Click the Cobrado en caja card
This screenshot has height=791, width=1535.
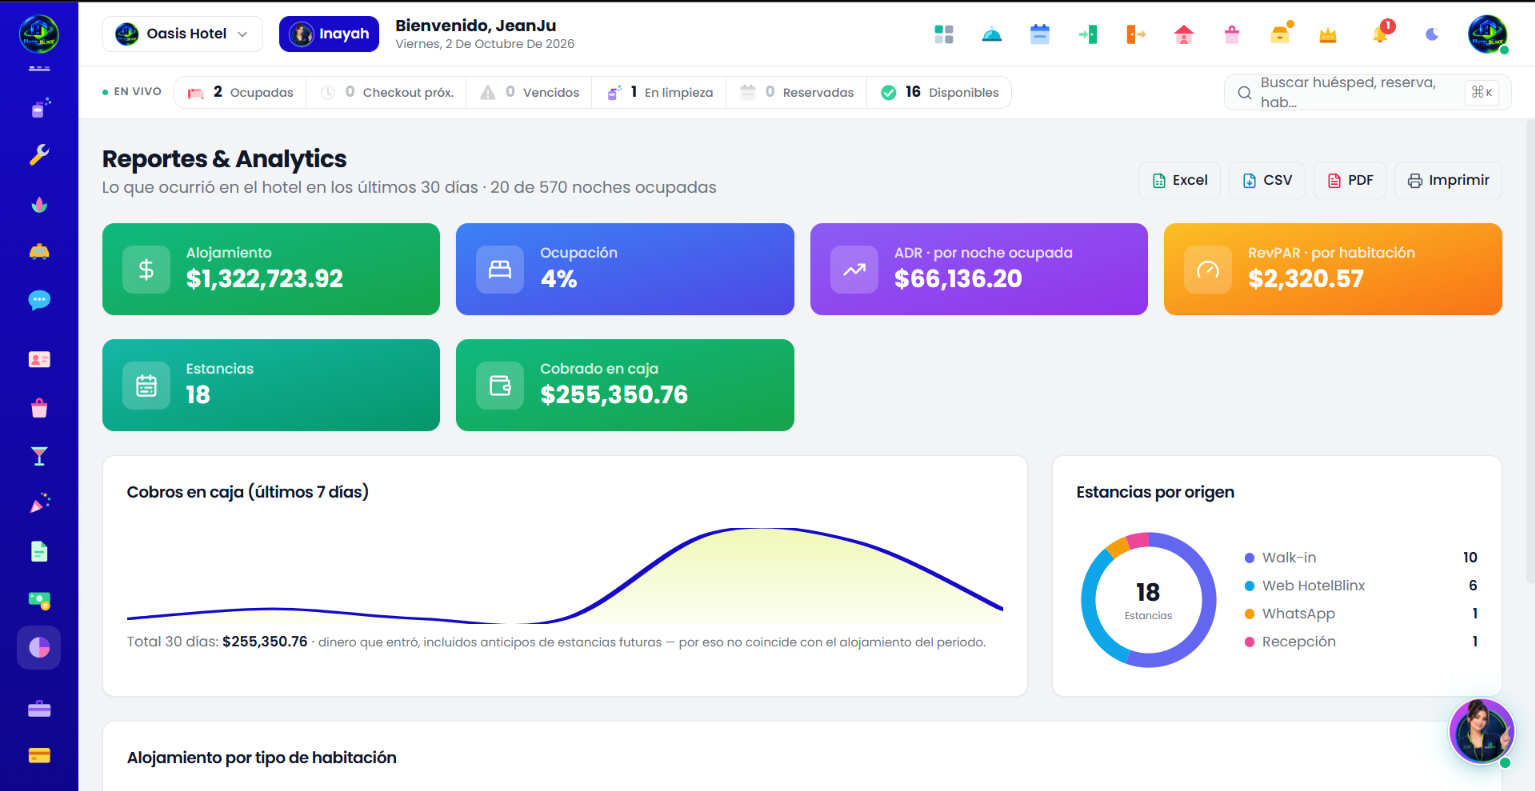tap(625, 385)
